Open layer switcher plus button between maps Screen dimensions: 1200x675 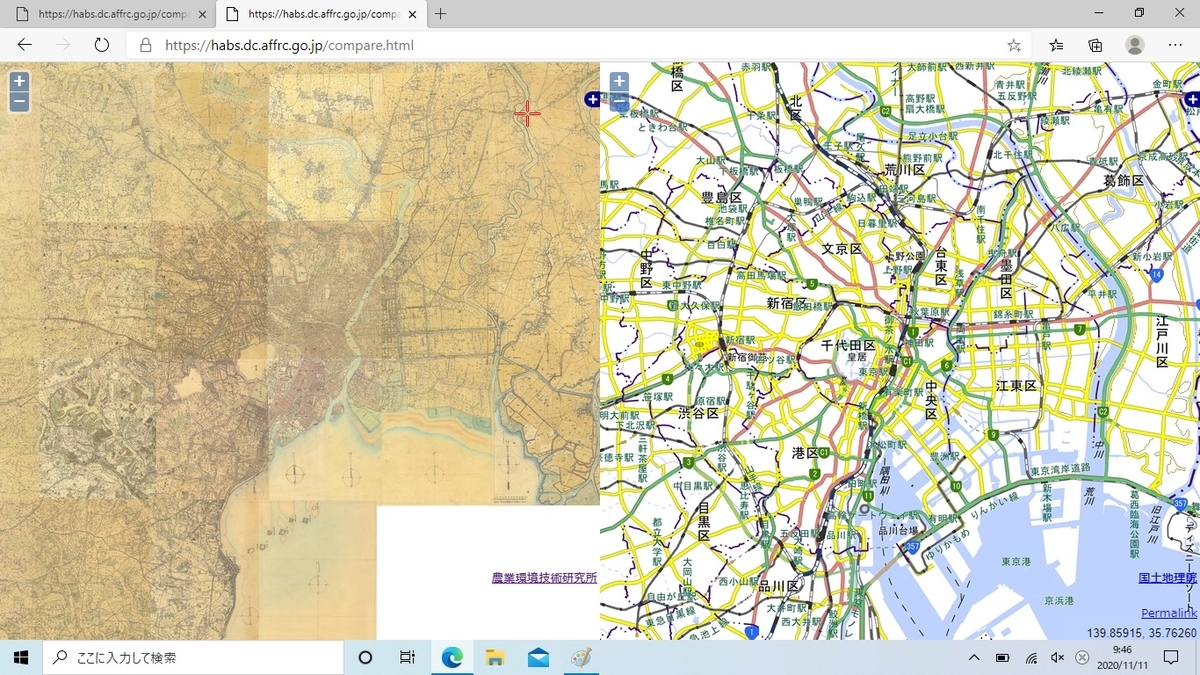(592, 99)
